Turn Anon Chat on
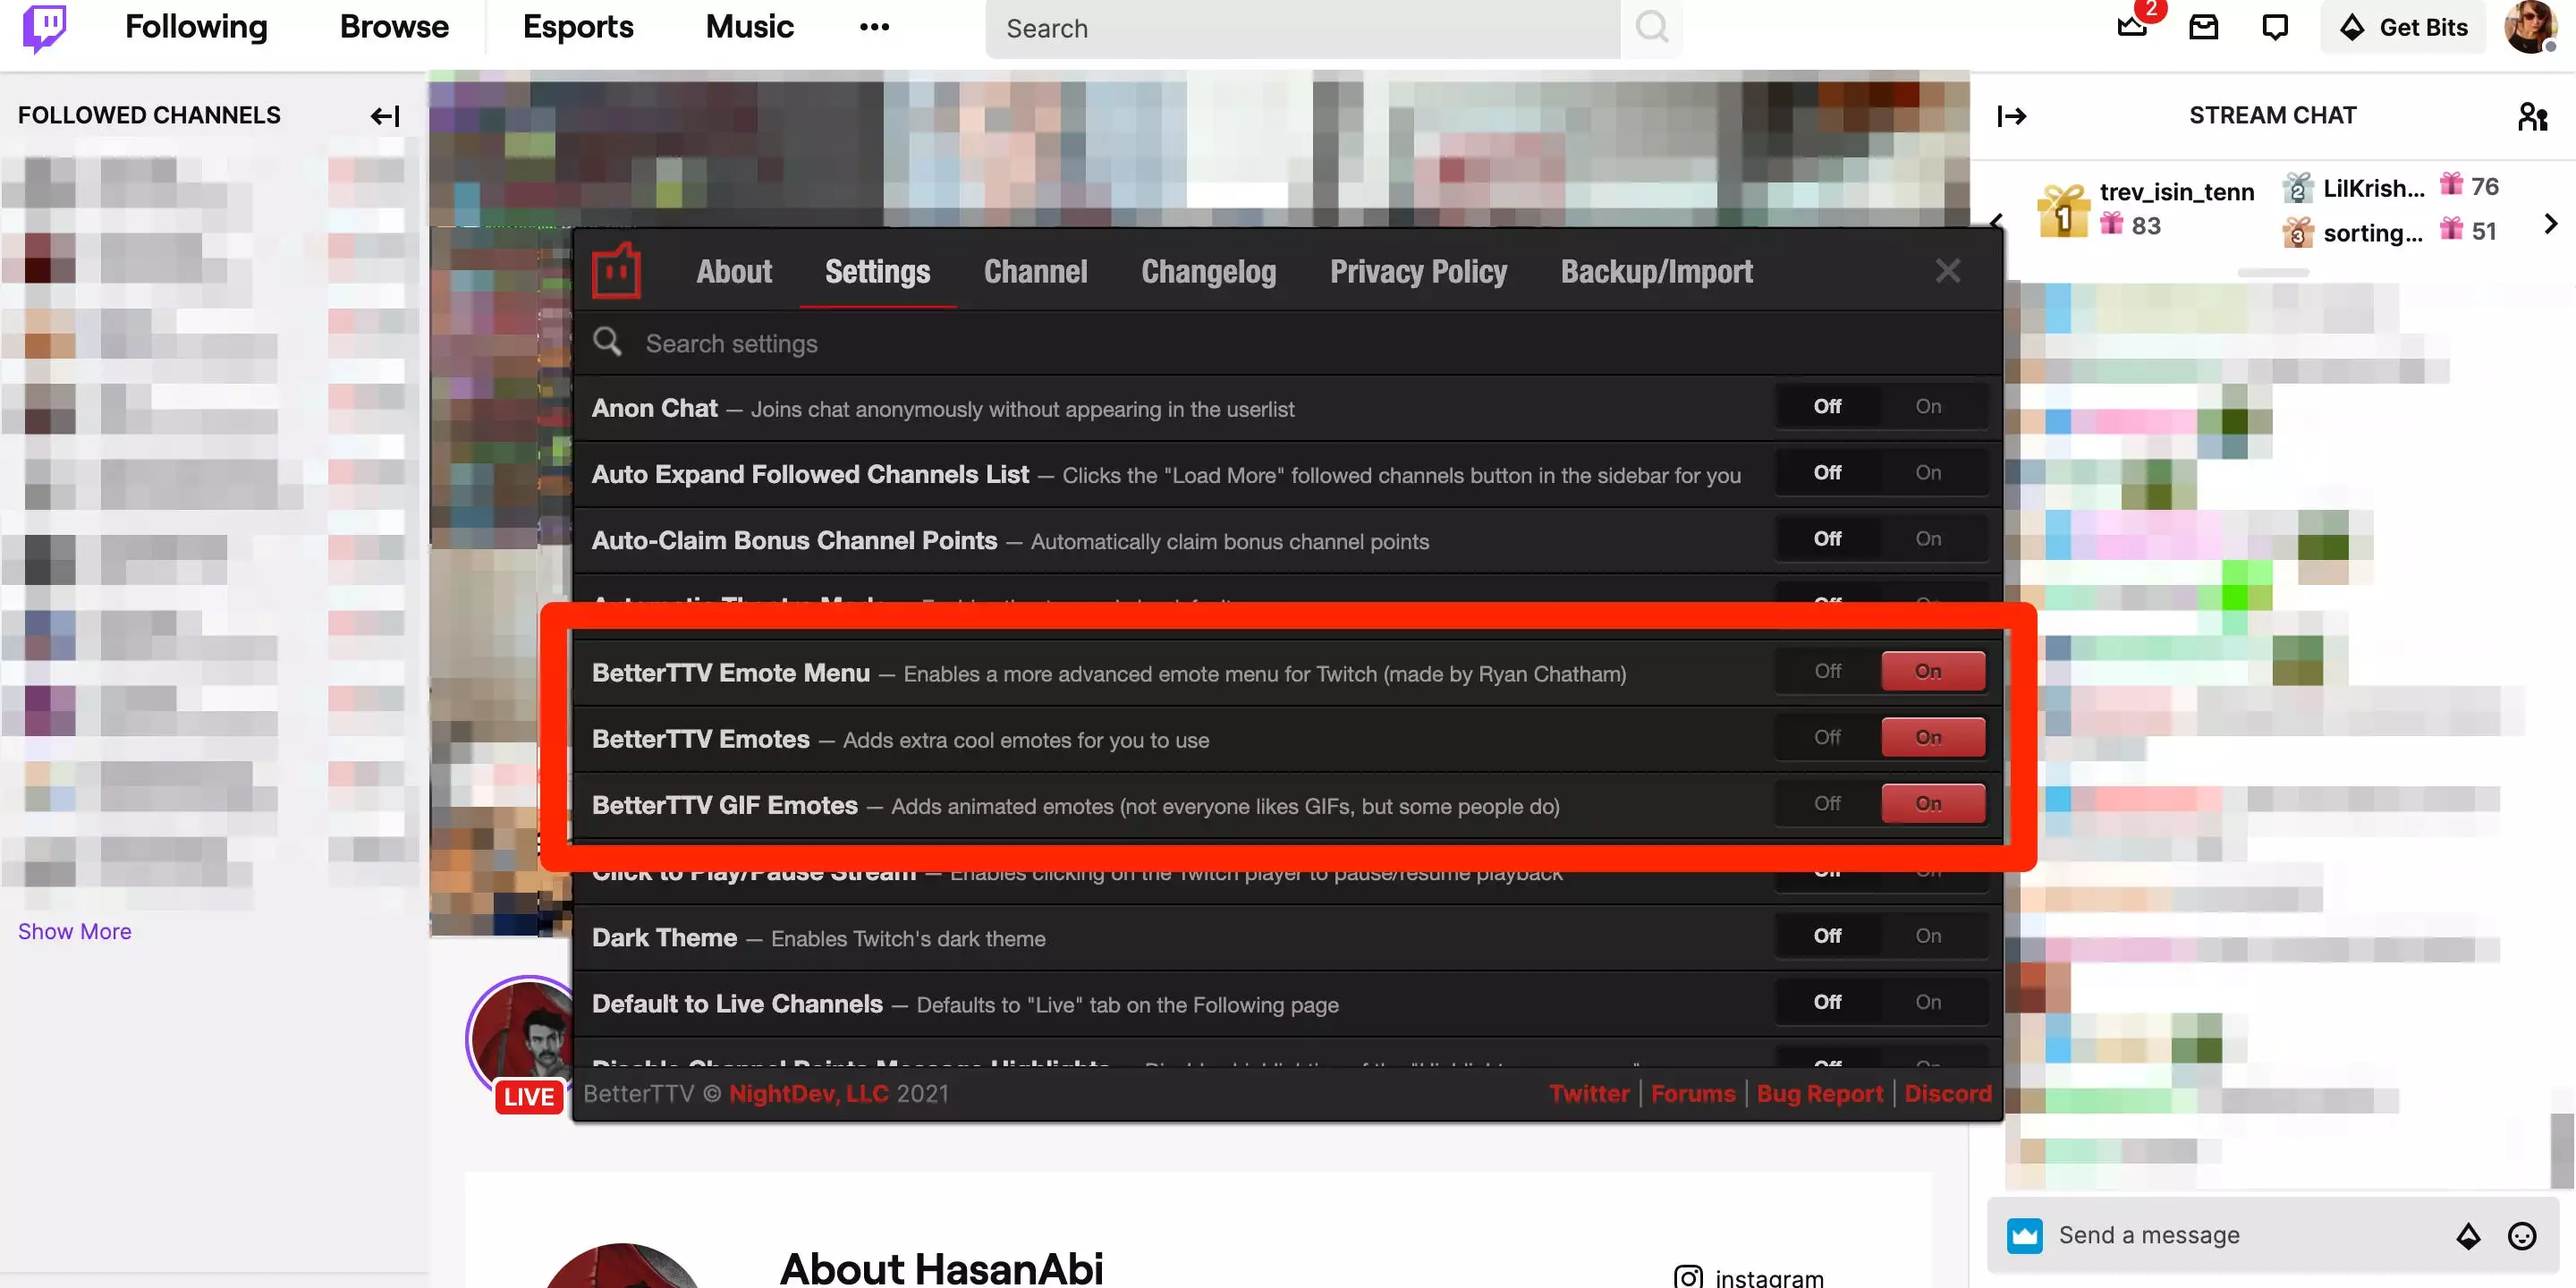This screenshot has height=1288, width=2576. [x=1928, y=406]
